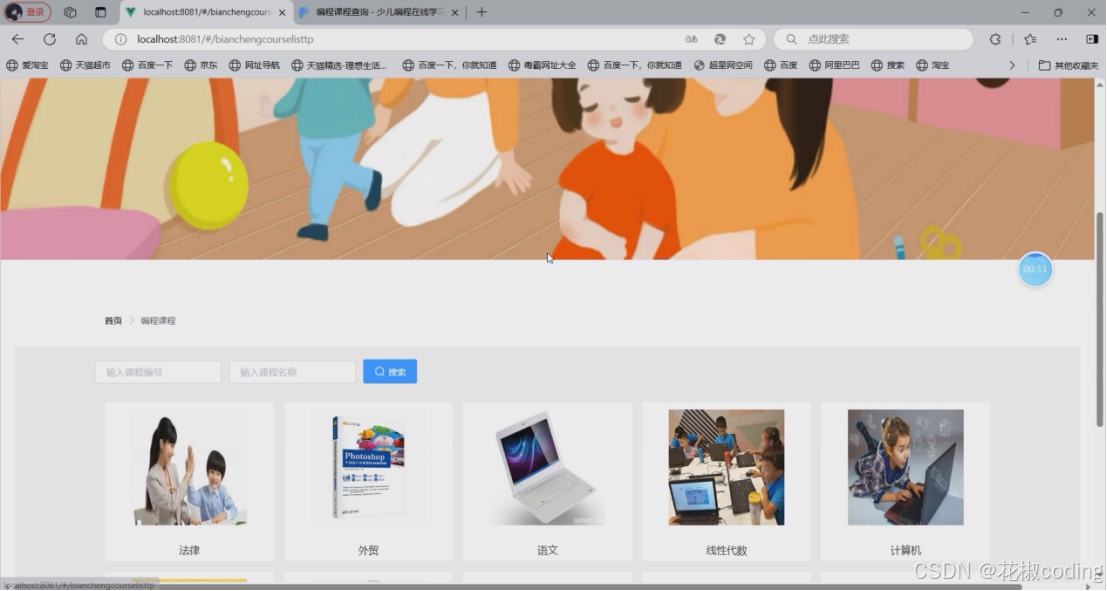Click the translate page icon
The image size is (1107, 591).
tap(720, 39)
